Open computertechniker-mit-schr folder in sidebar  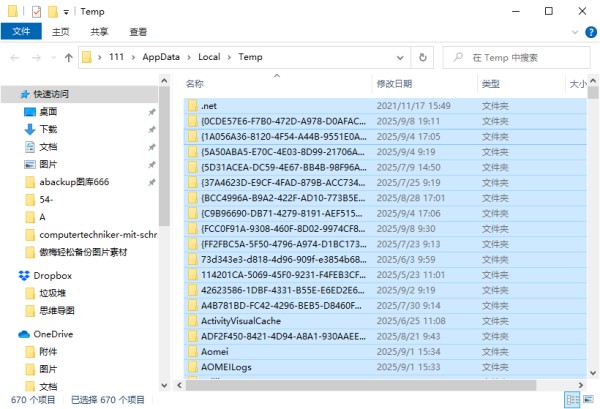click(x=98, y=235)
